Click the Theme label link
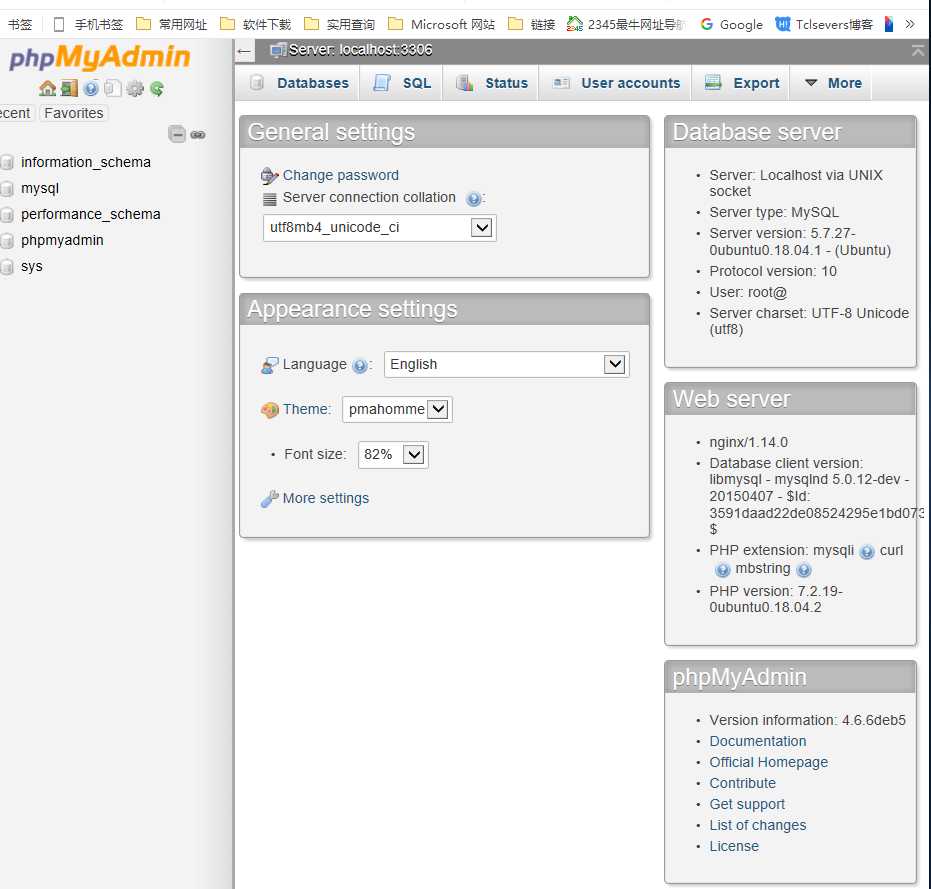 pyautogui.click(x=305, y=409)
